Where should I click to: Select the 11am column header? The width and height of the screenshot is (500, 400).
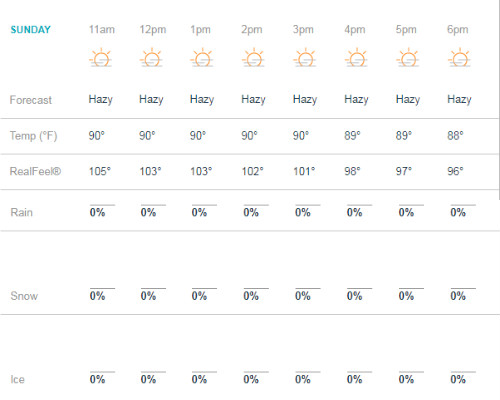[x=102, y=30]
